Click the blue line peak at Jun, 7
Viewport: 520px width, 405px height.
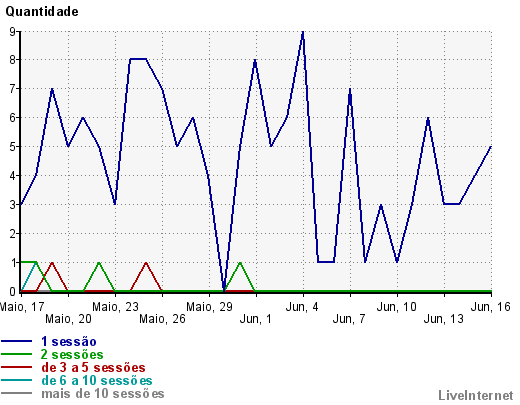tap(350, 89)
